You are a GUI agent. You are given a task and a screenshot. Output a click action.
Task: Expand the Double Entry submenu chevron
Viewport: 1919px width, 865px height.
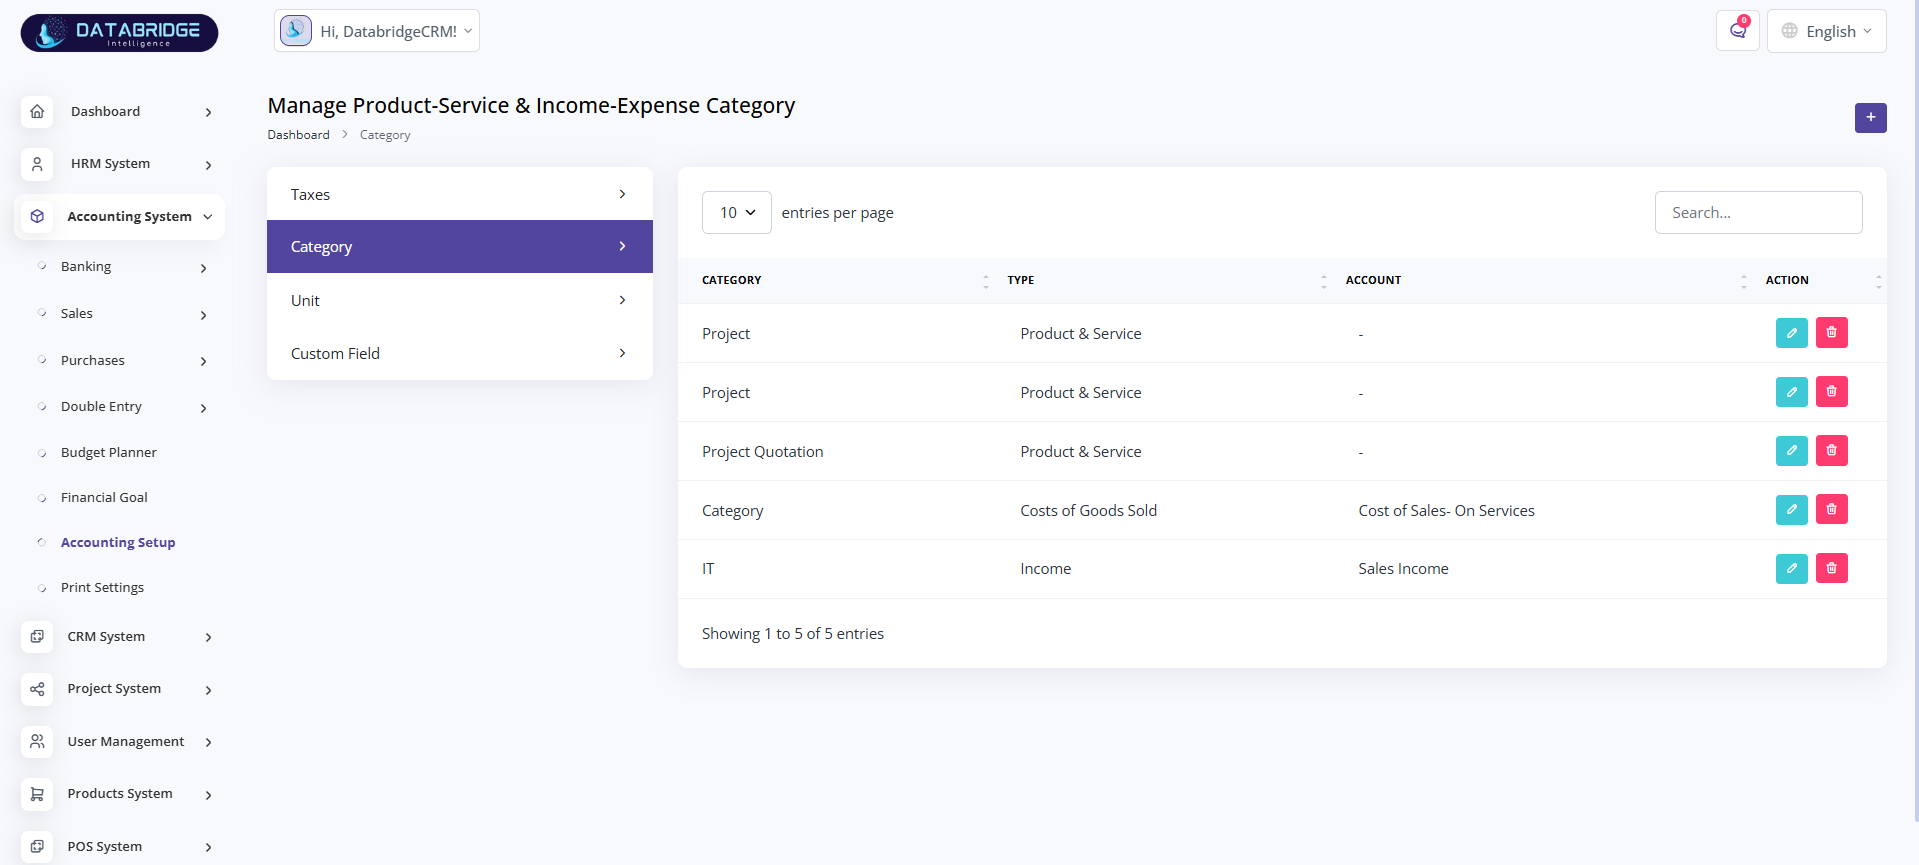tap(203, 408)
